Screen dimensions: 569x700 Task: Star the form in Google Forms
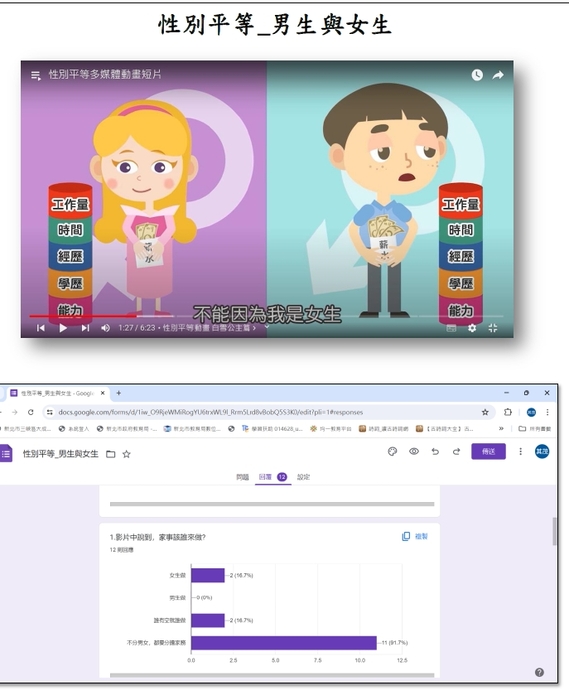click(x=126, y=454)
